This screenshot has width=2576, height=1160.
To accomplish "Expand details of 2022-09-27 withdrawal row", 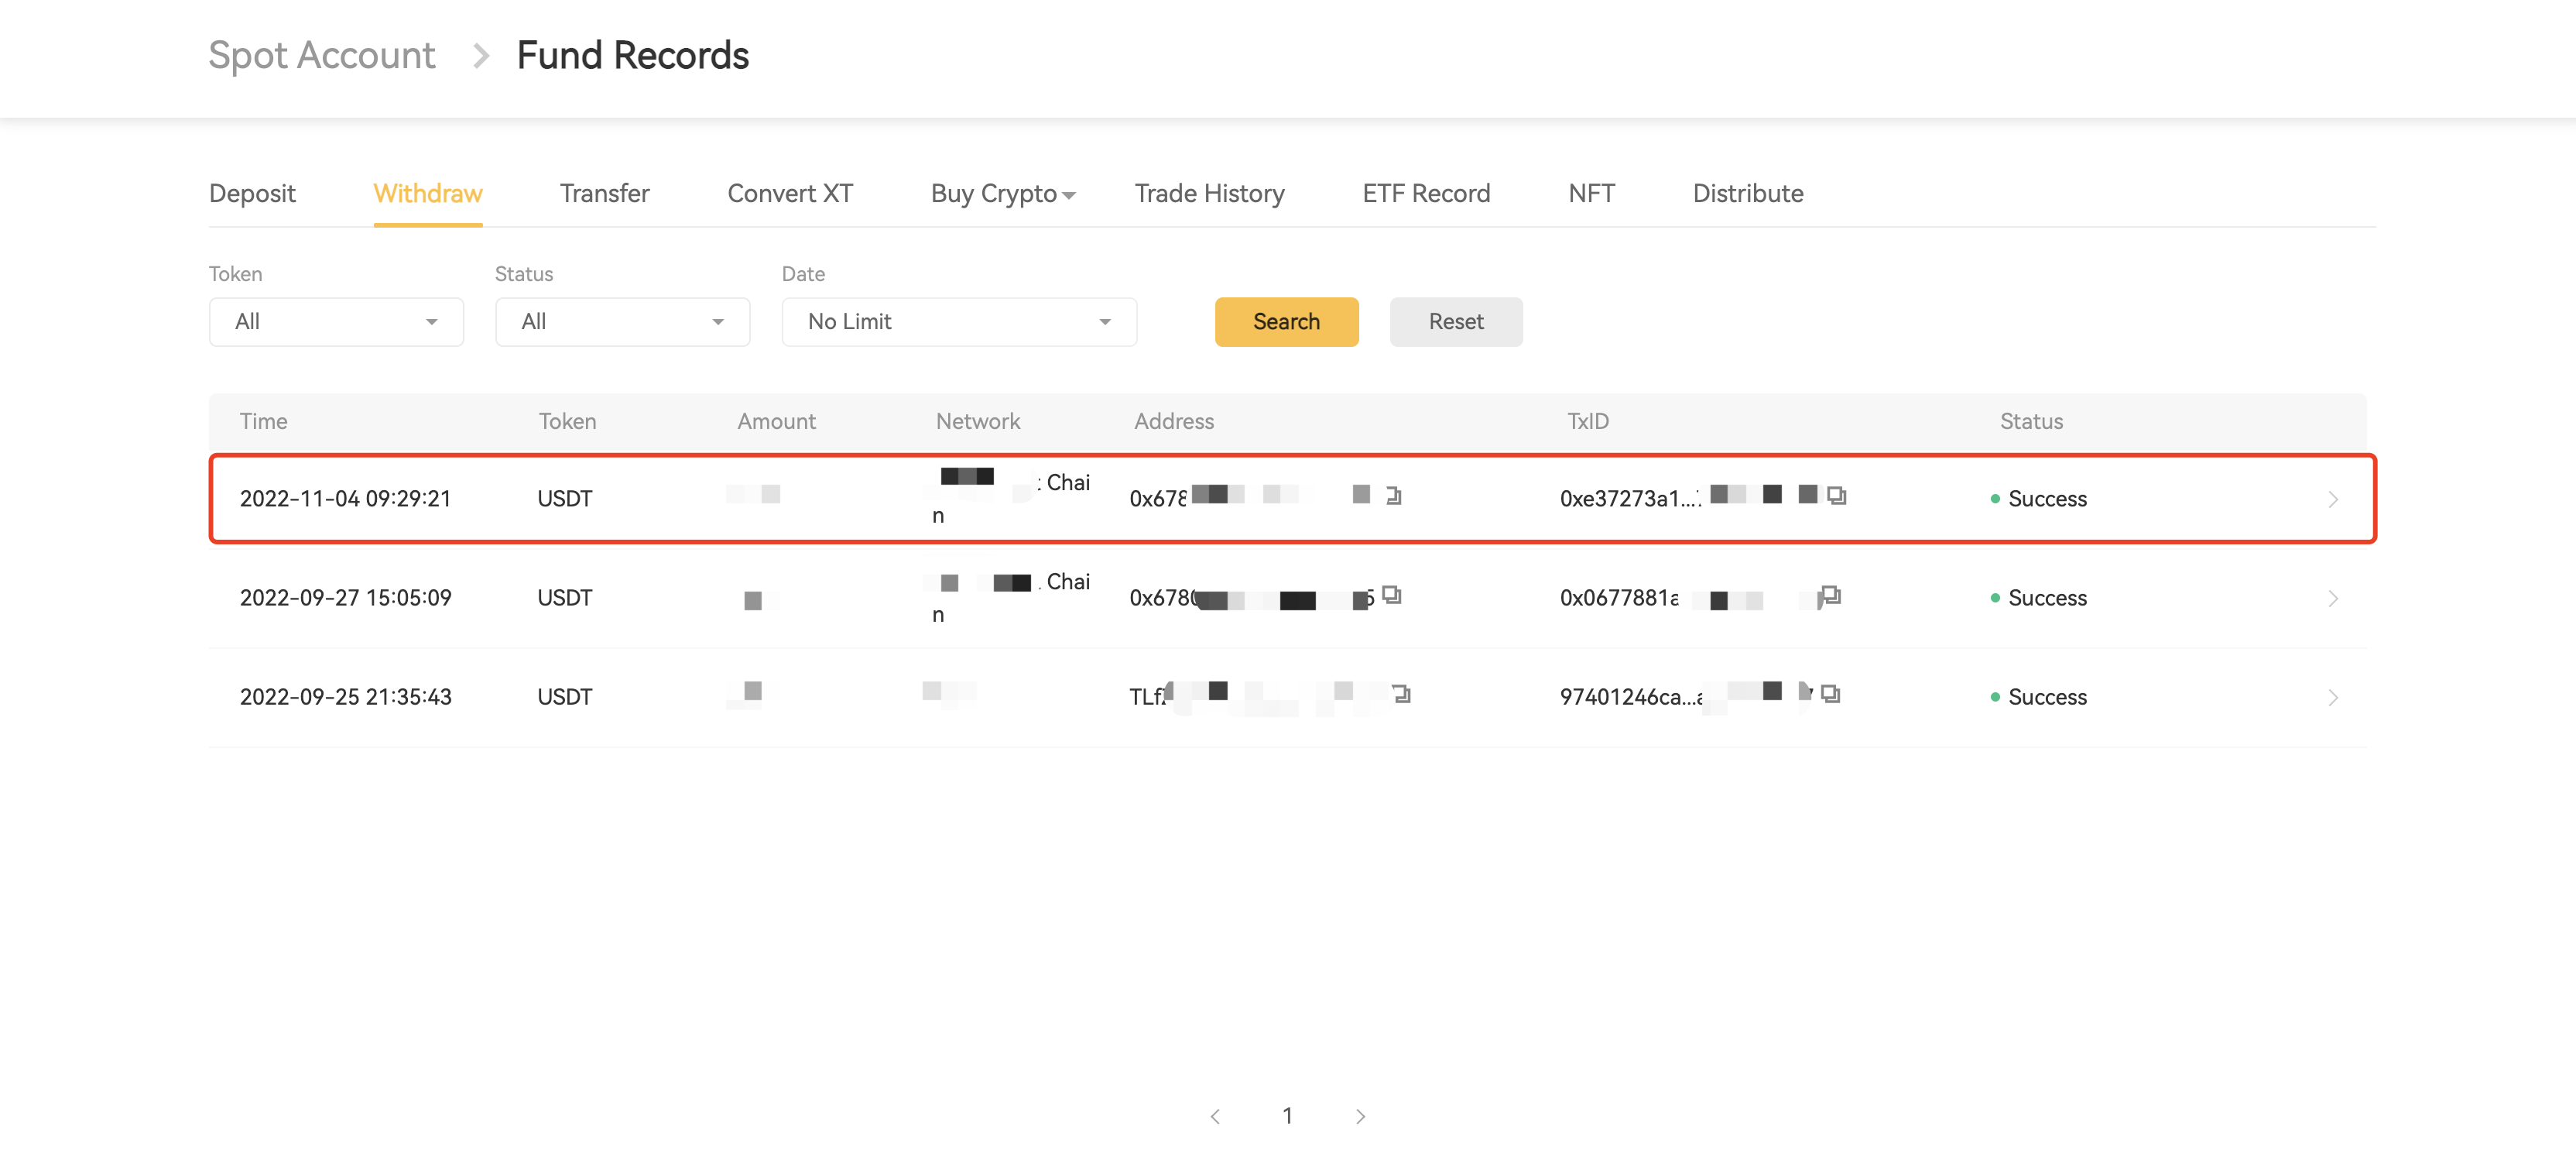I will [x=2332, y=598].
